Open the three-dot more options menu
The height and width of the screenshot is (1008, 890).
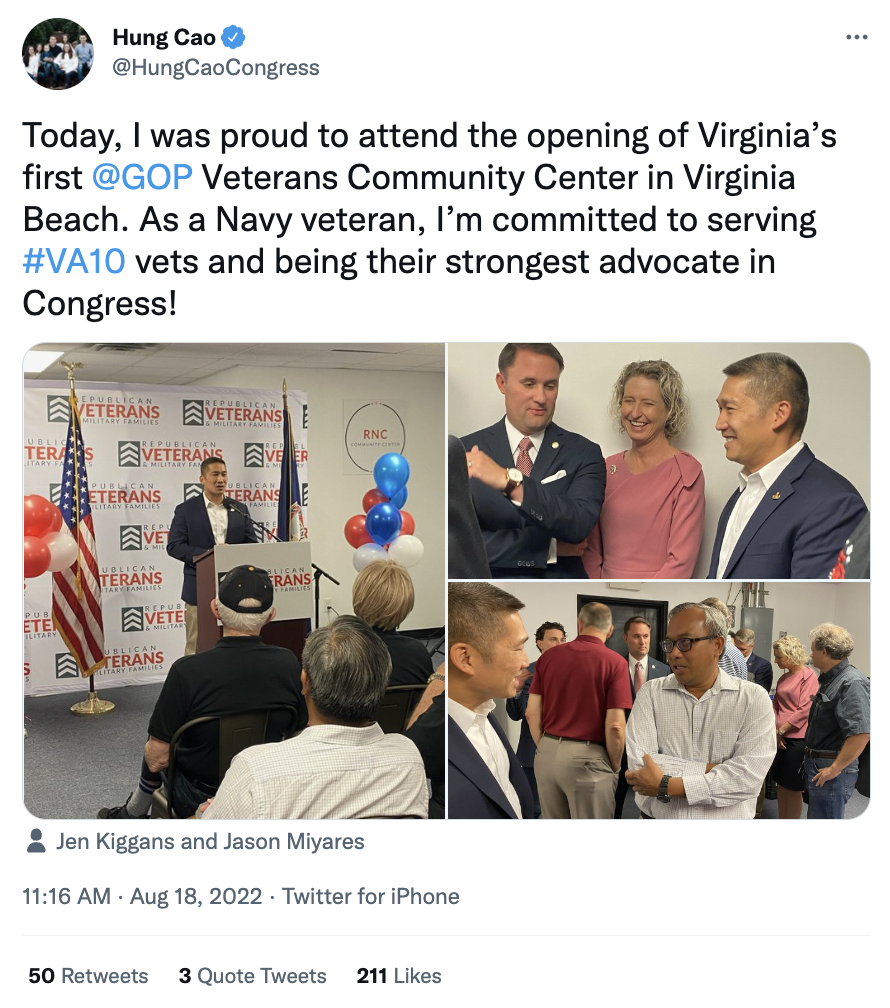[857, 37]
